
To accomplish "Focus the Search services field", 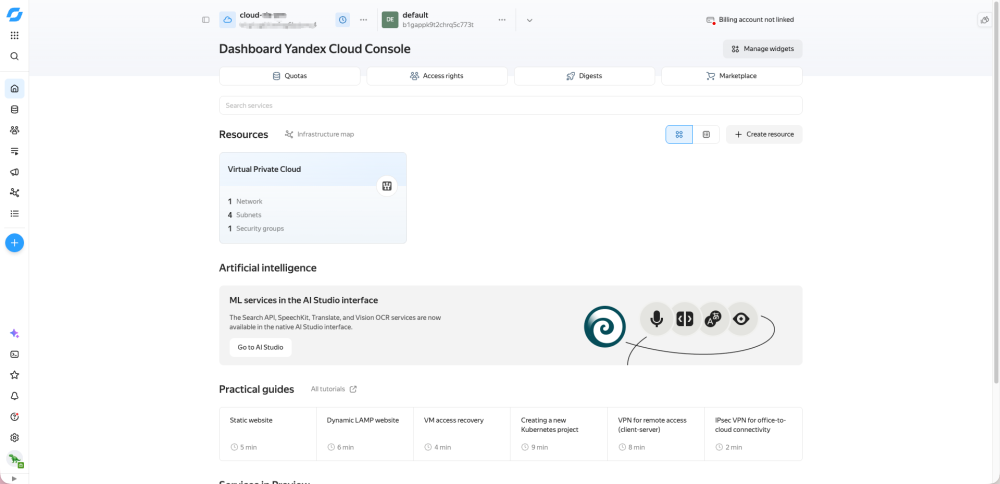I will tap(510, 105).
